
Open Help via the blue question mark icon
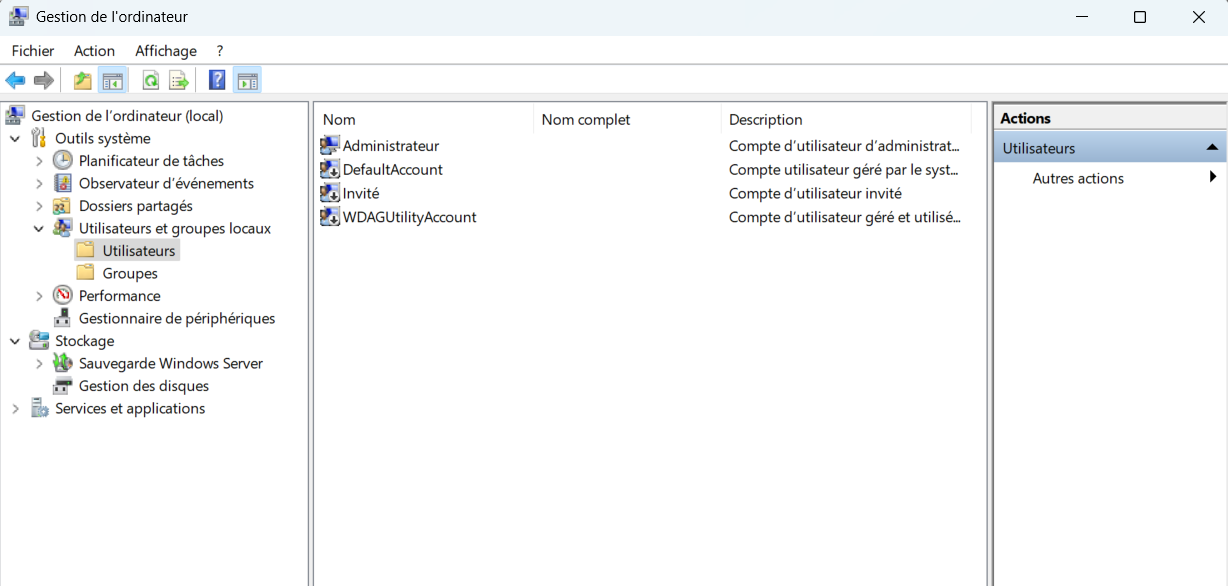pos(217,81)
